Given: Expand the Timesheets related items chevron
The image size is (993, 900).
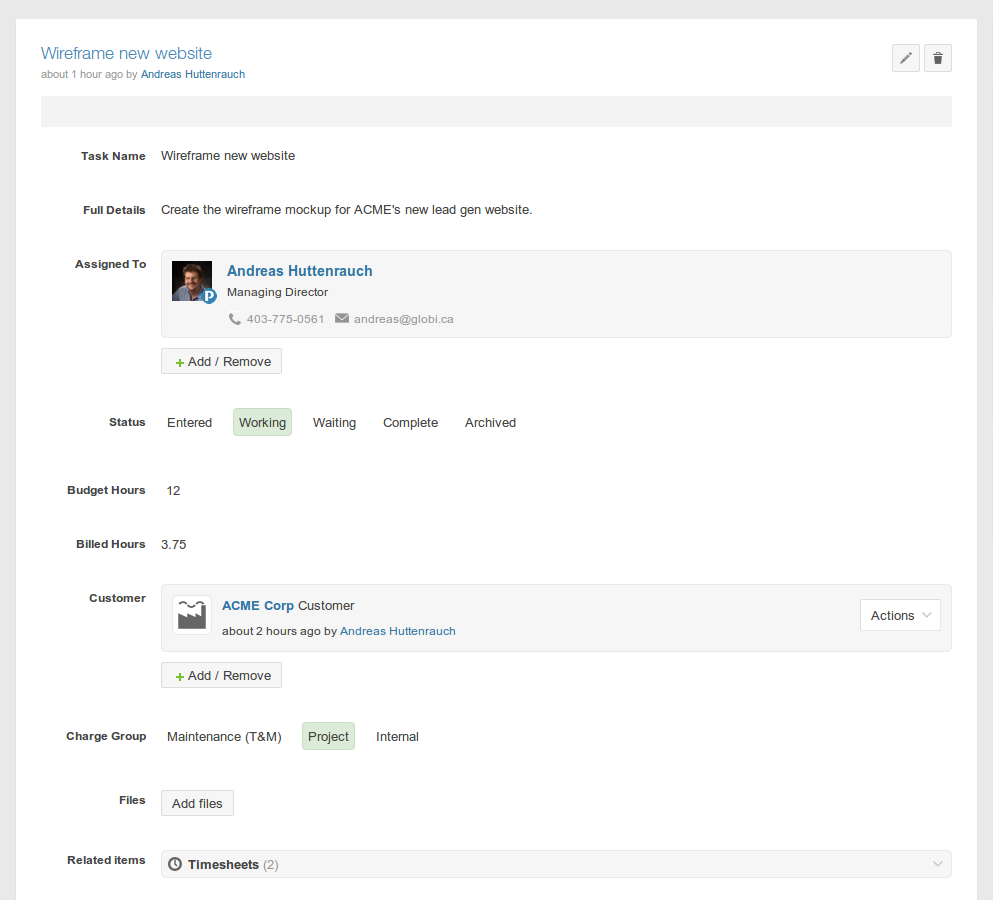Looking at the screenshot, I should 937,864.
